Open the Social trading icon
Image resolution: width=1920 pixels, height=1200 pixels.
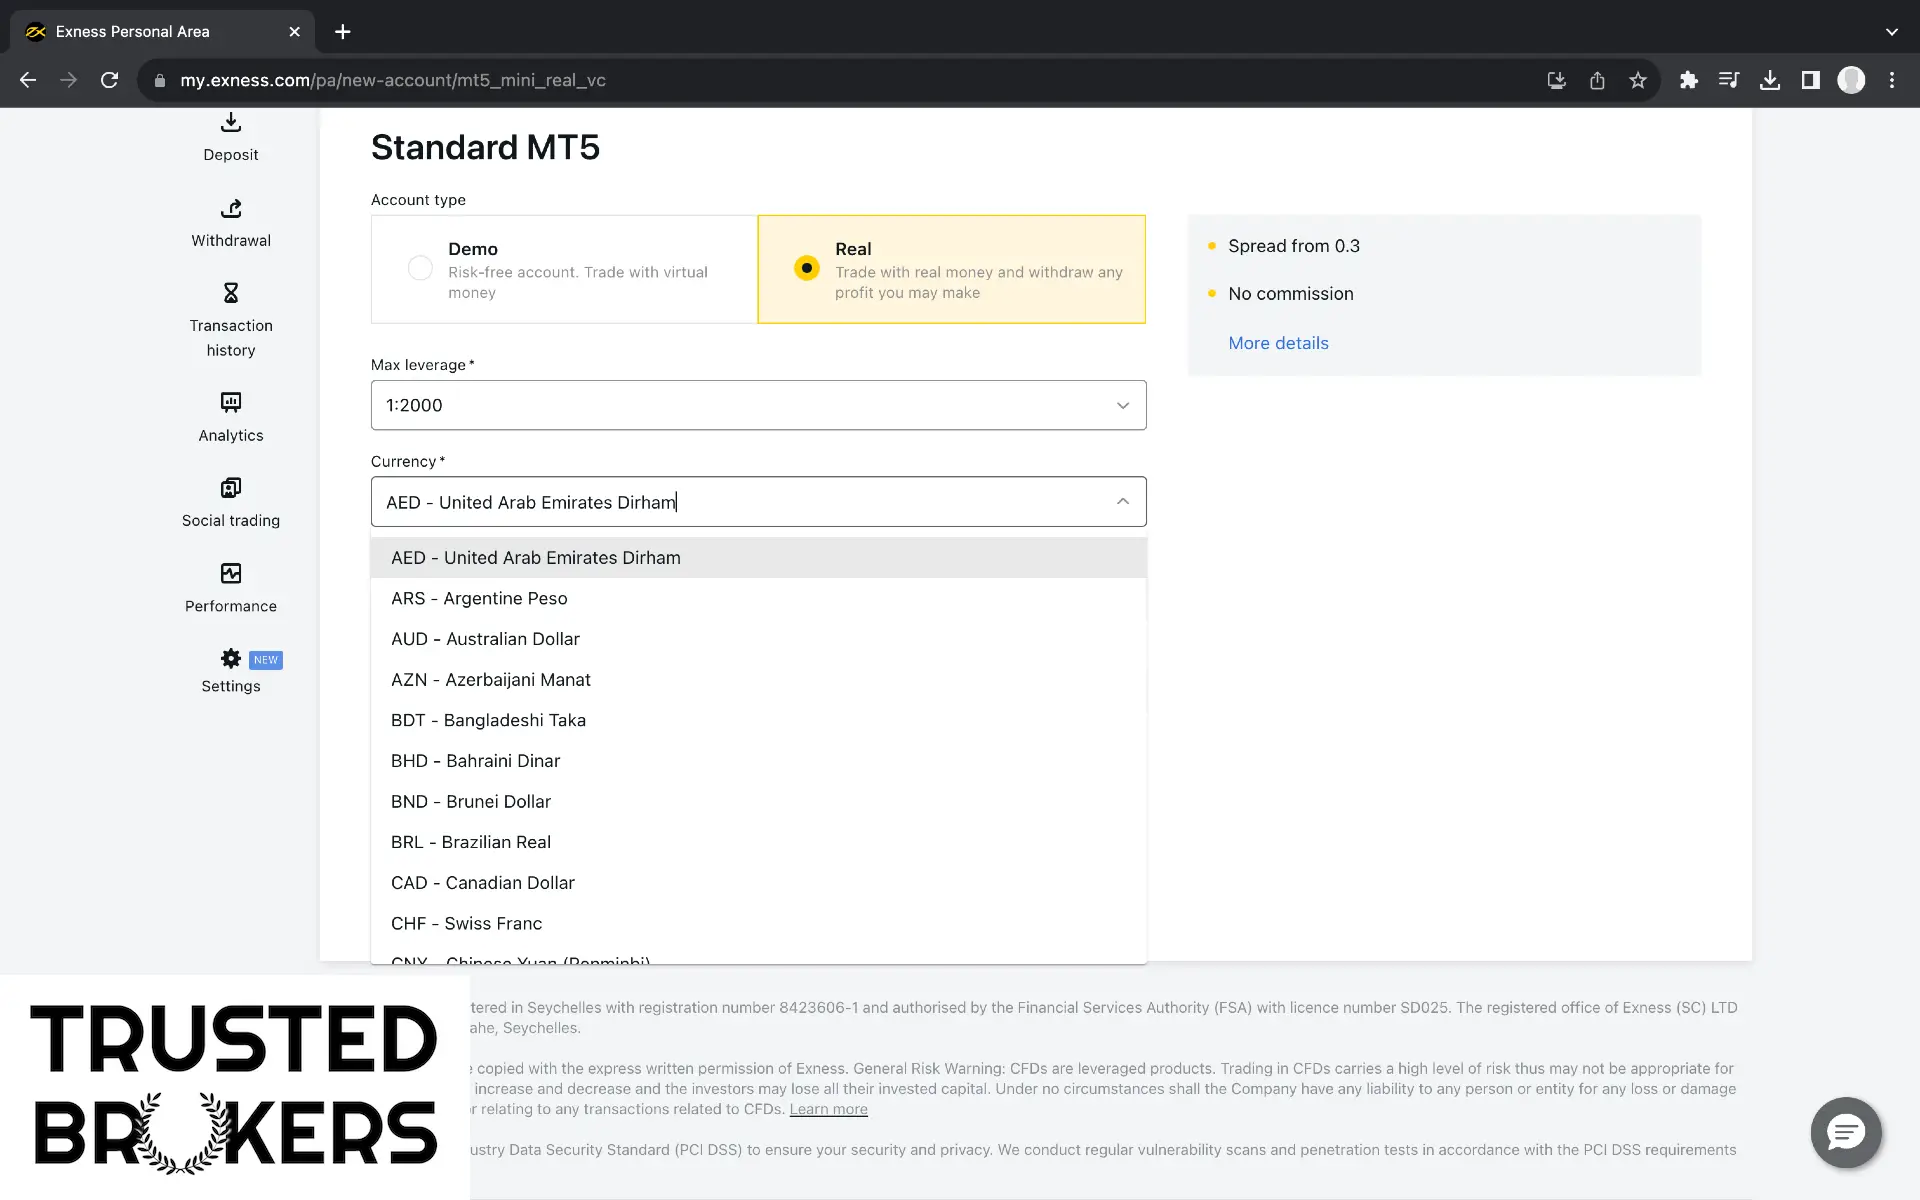(231, 488)
